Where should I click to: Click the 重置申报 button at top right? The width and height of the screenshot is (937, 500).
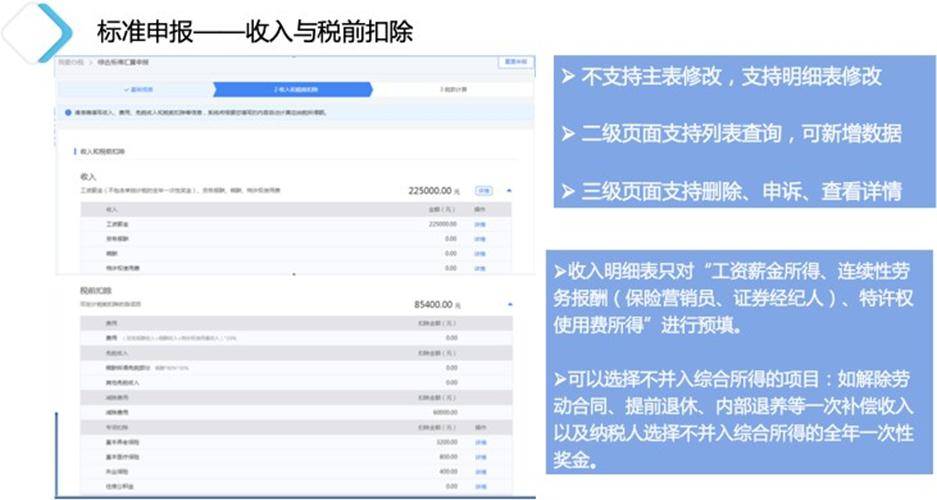512,62
